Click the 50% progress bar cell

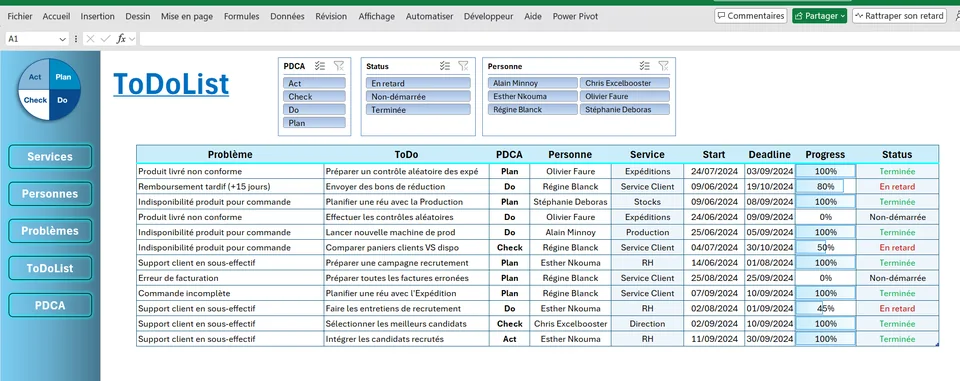pyautogui.click(x=825, y=247)
